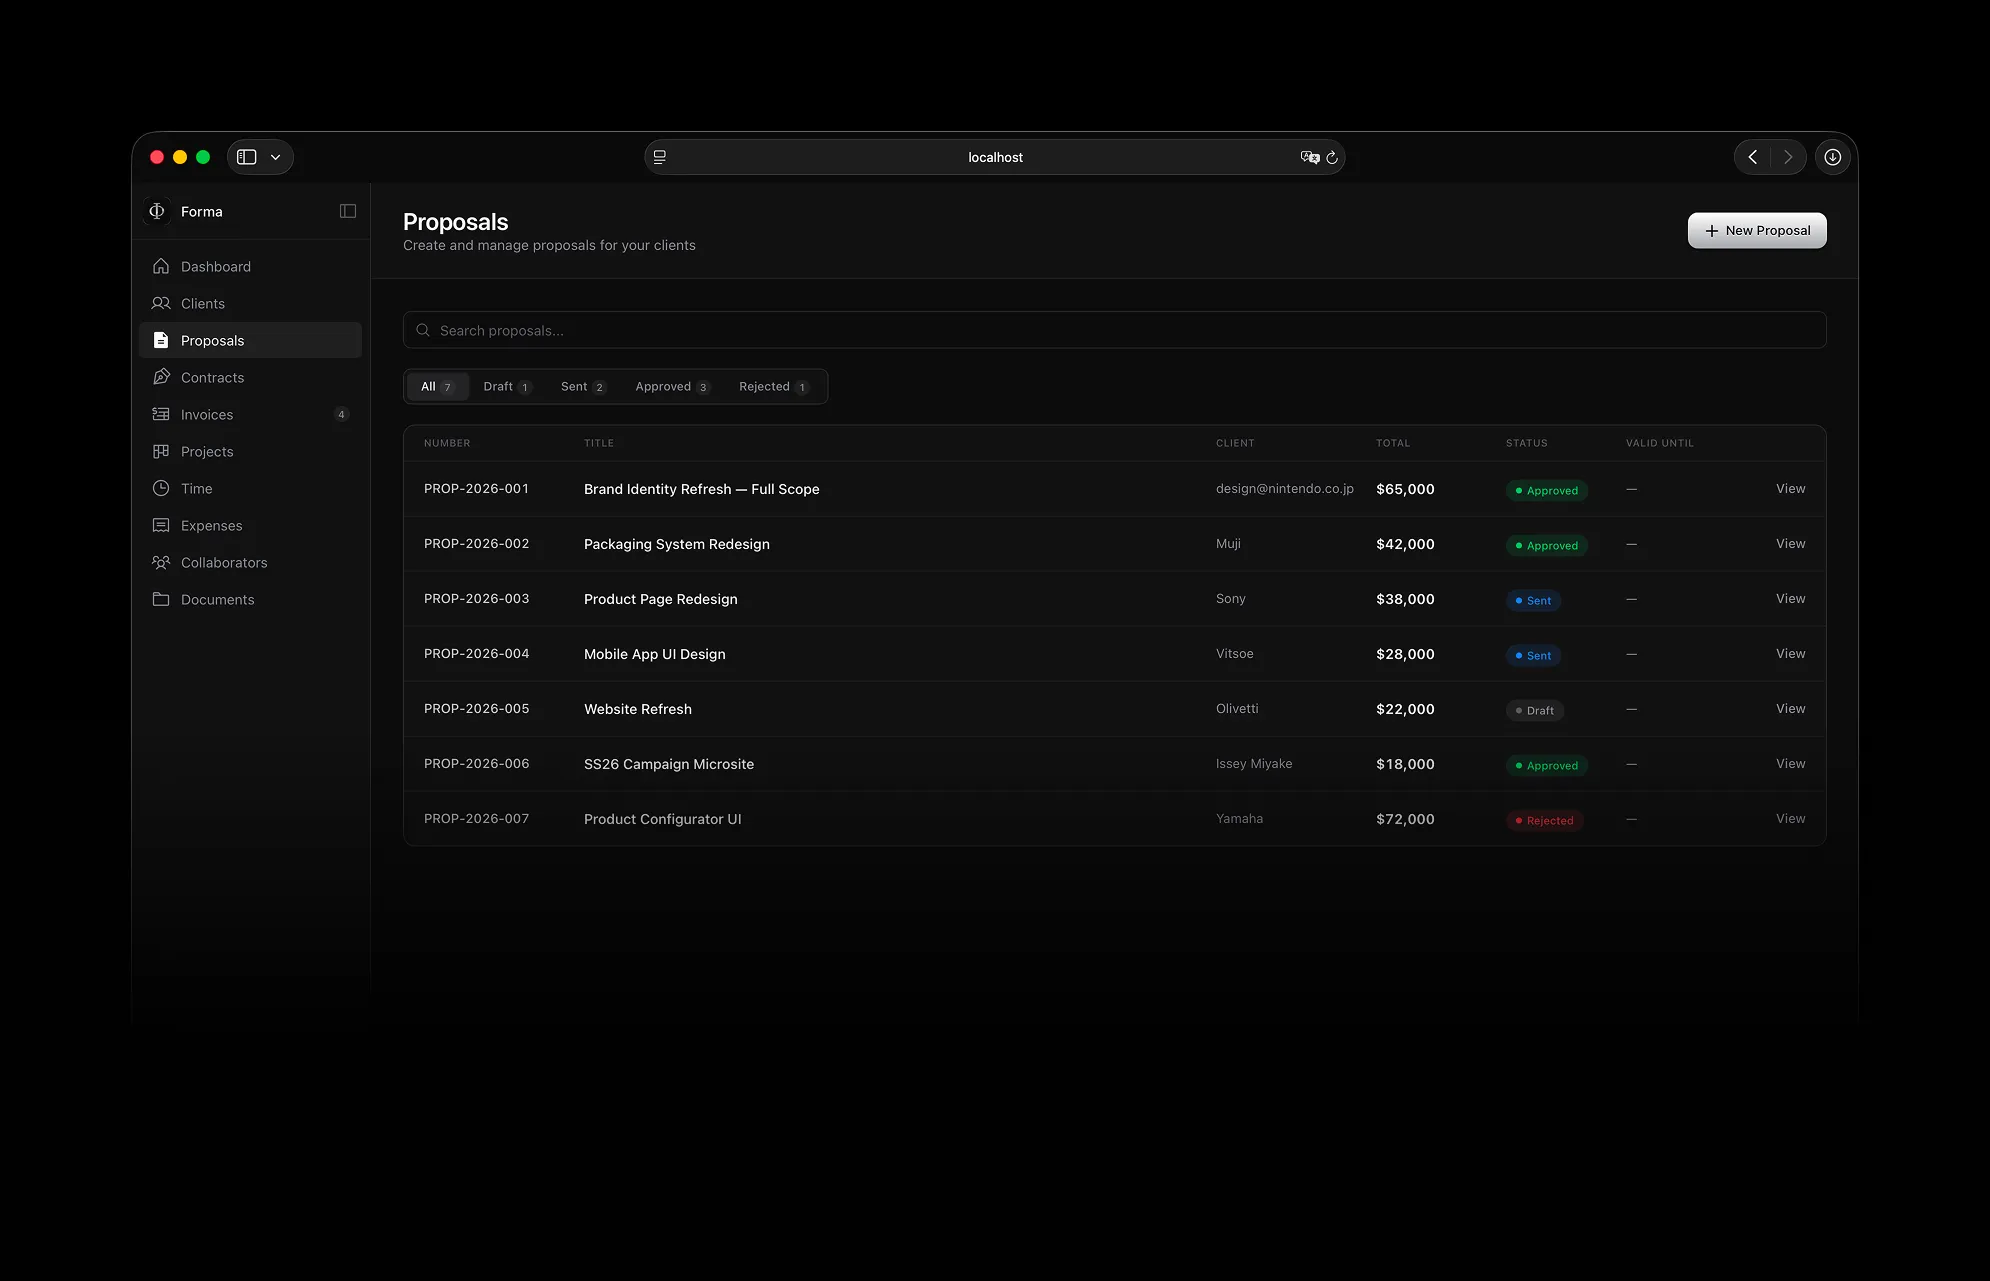Expand the browser sidebar dropdown chevron
Viewport: 1990px width, 1281px height.
click(x=276, y=157)
